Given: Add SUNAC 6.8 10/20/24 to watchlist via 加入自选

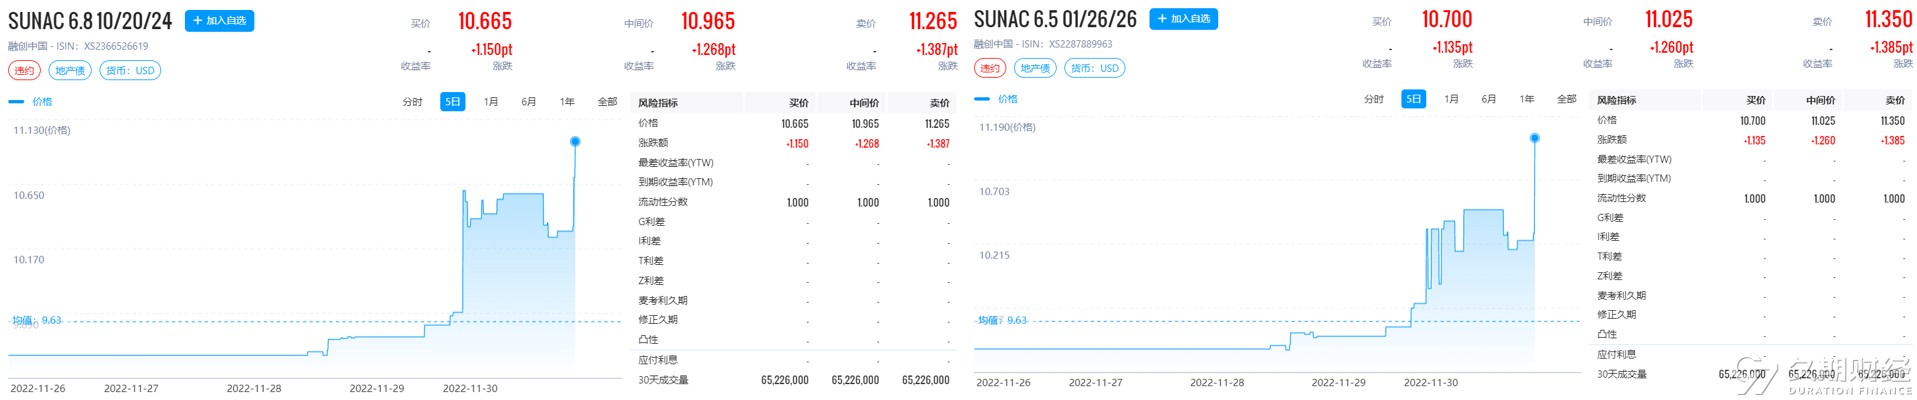Looking at the screenshot, I should pos(219,21).
